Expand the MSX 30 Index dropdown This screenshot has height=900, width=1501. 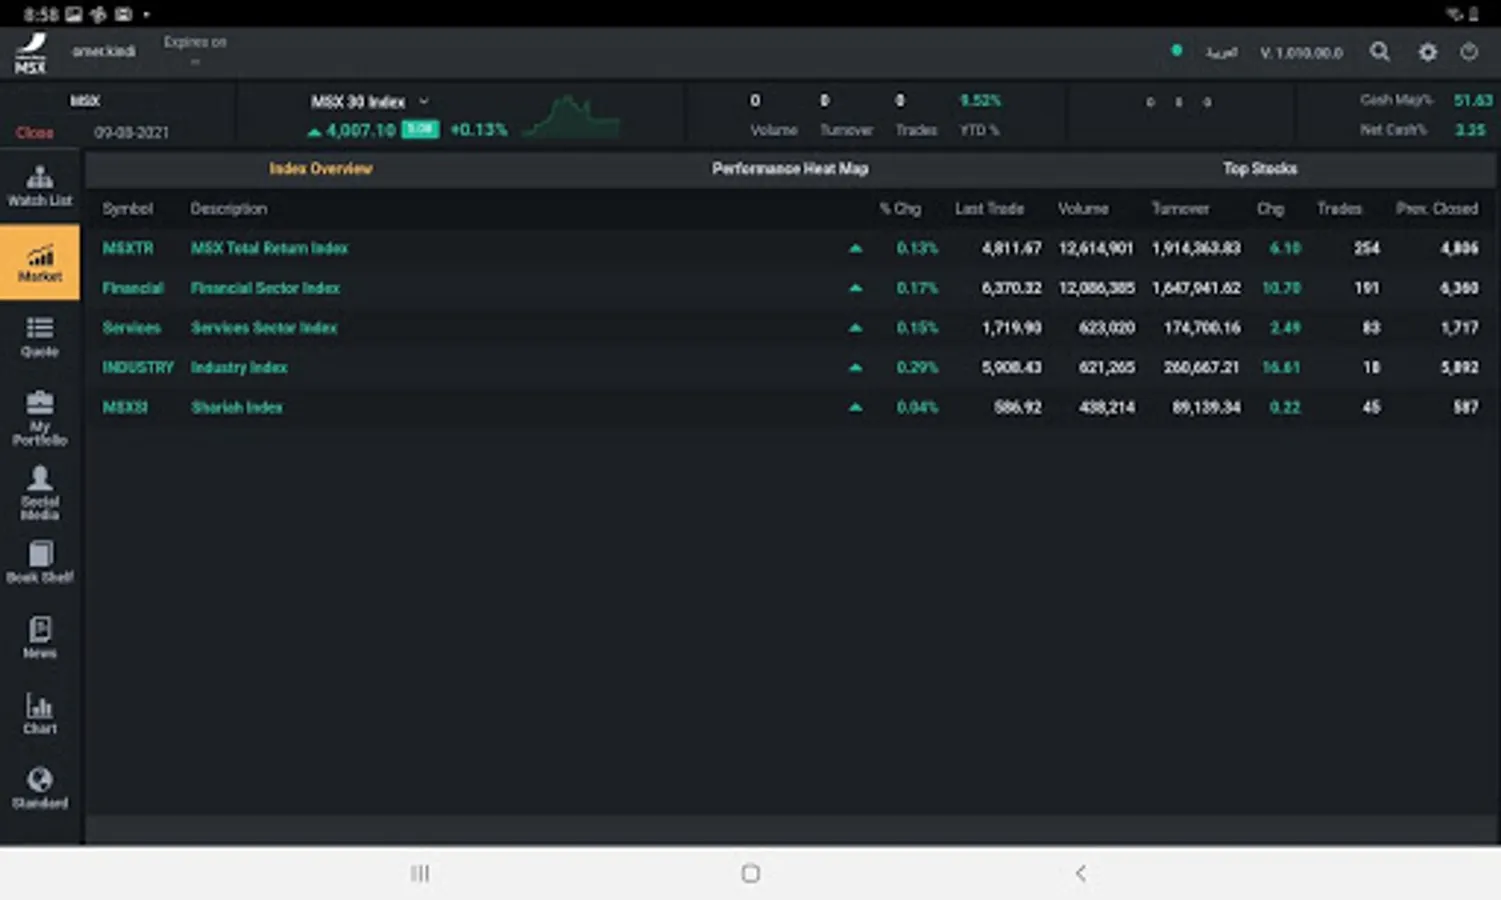pos(424,101)
